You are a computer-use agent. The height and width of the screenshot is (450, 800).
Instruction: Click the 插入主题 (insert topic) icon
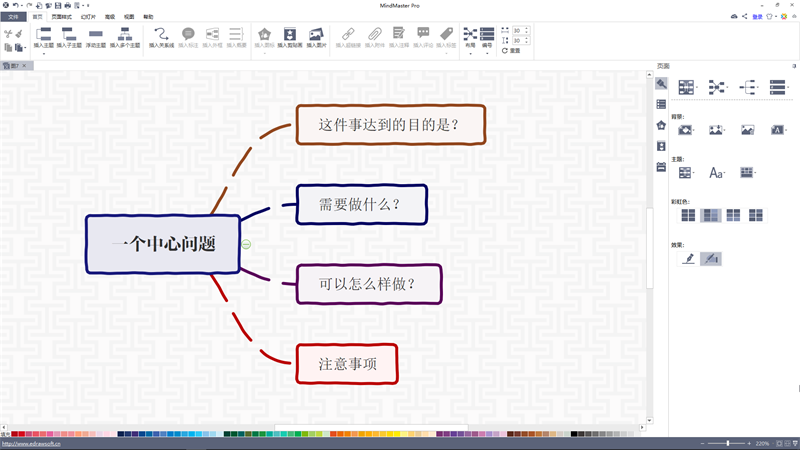[x=43, y=34]
